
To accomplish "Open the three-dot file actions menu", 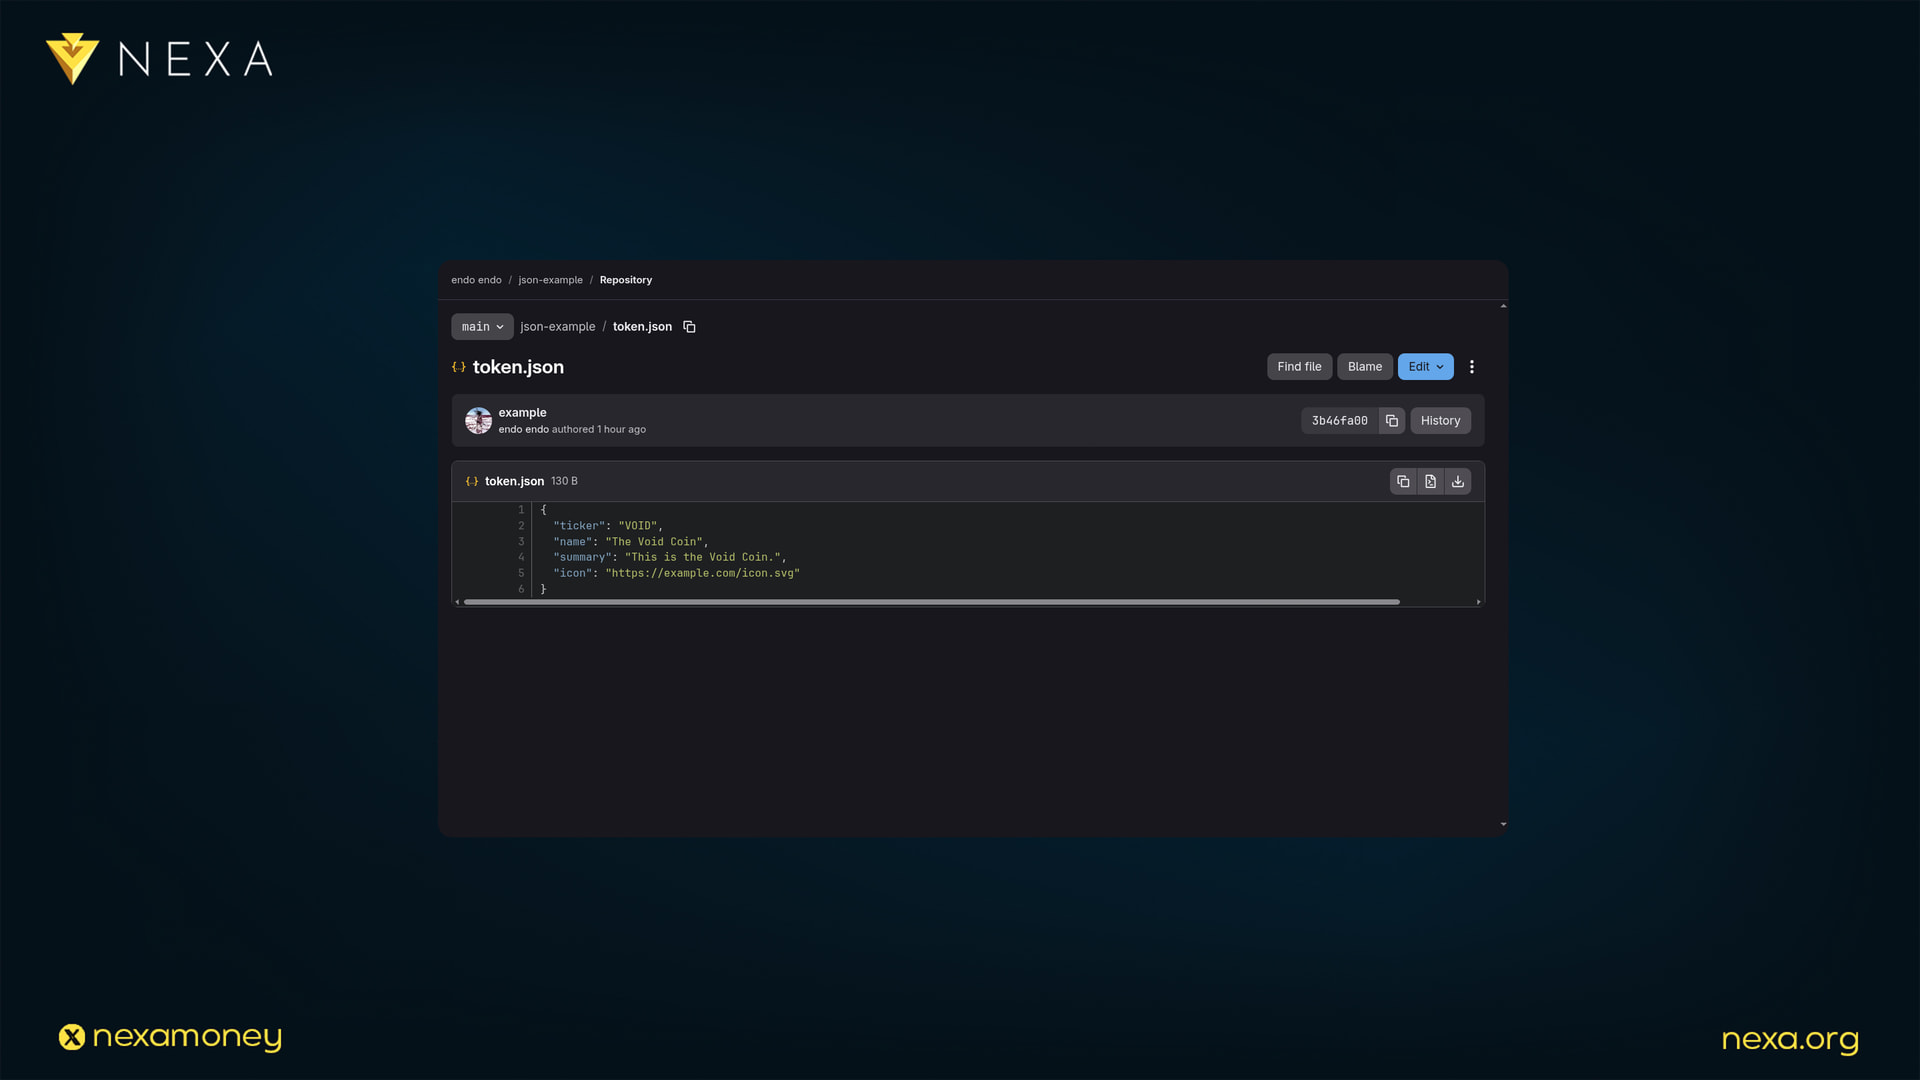I will pos(1471,367).
